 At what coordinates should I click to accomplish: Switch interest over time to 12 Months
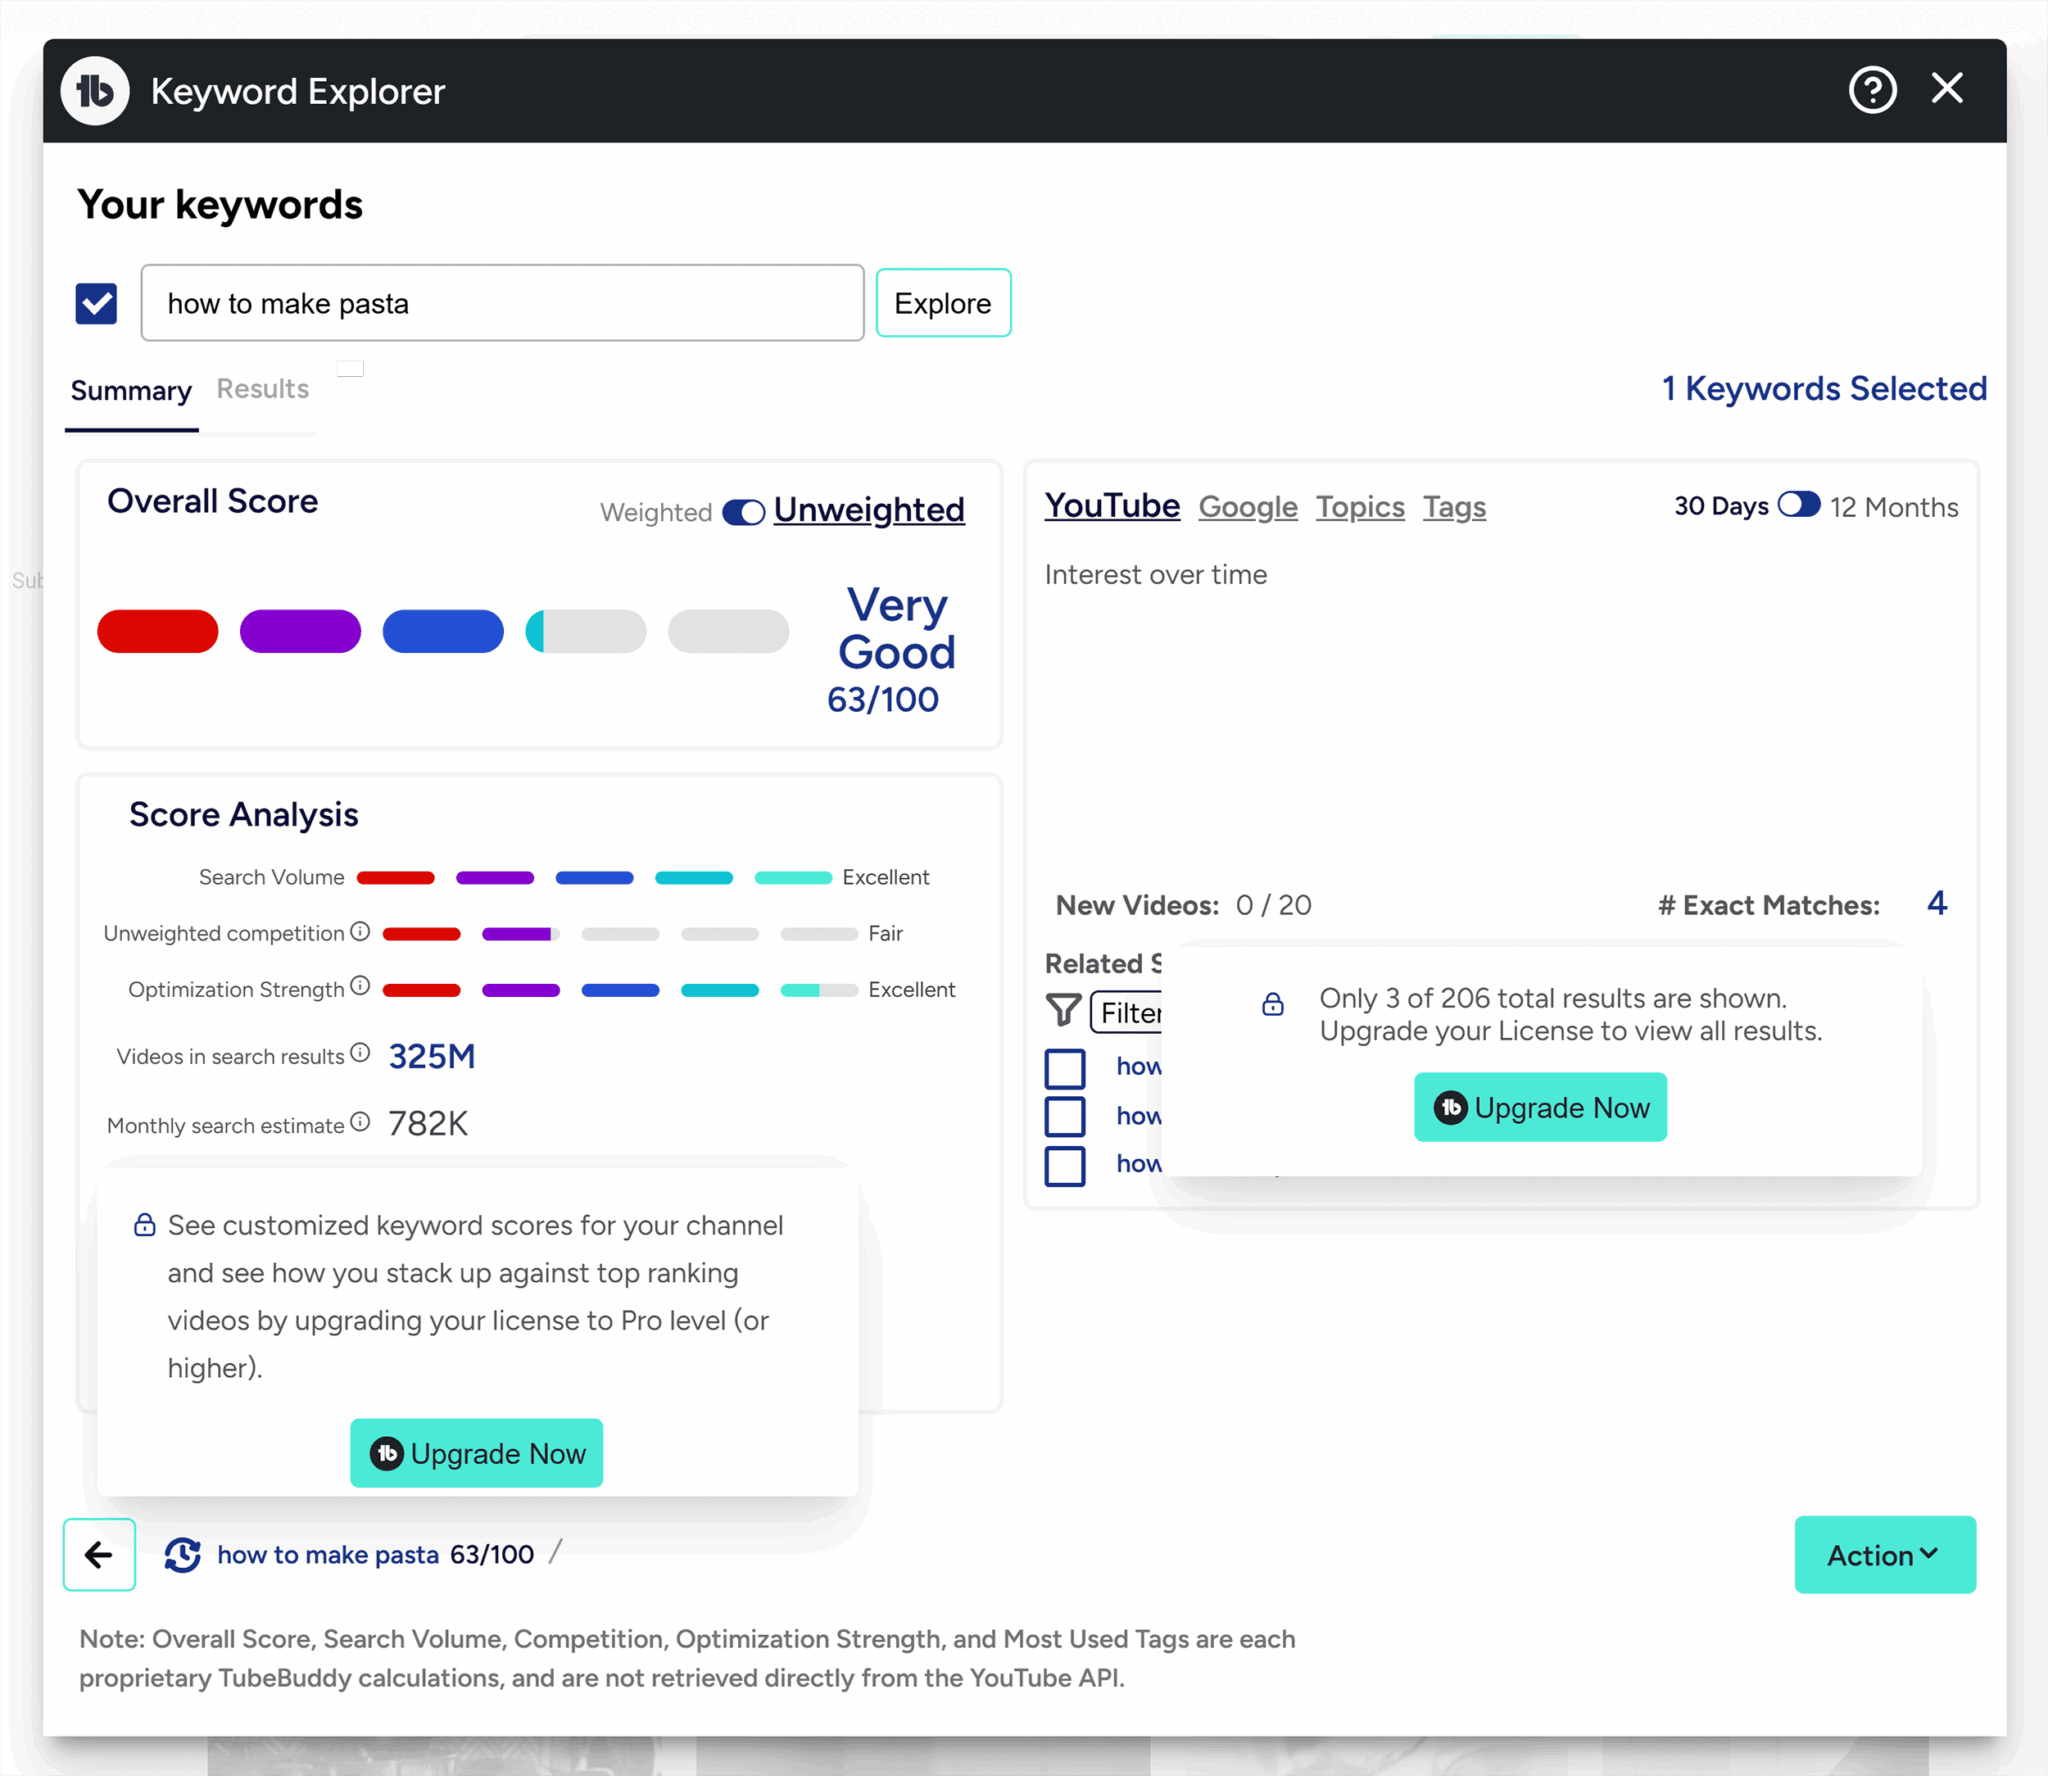pos(1800,506)
